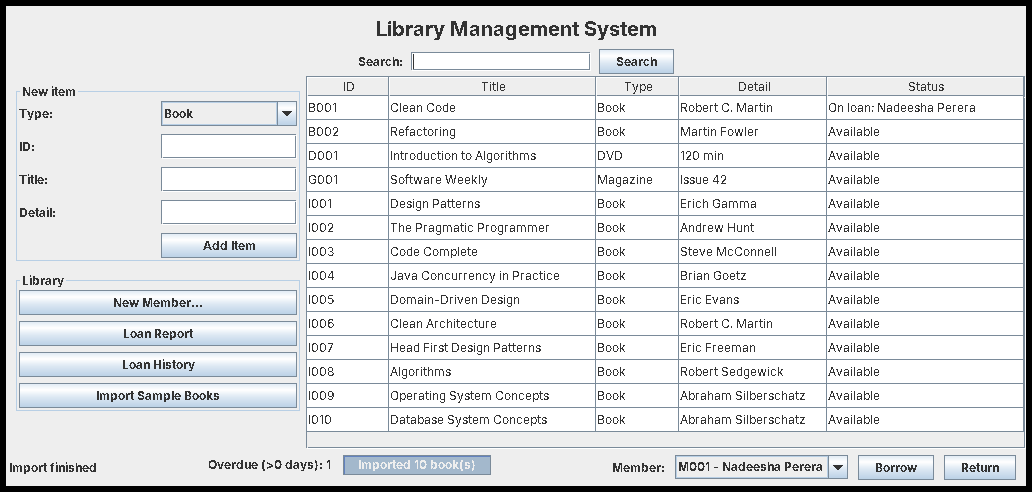Select Operating System Concepts row

[665, 395]
